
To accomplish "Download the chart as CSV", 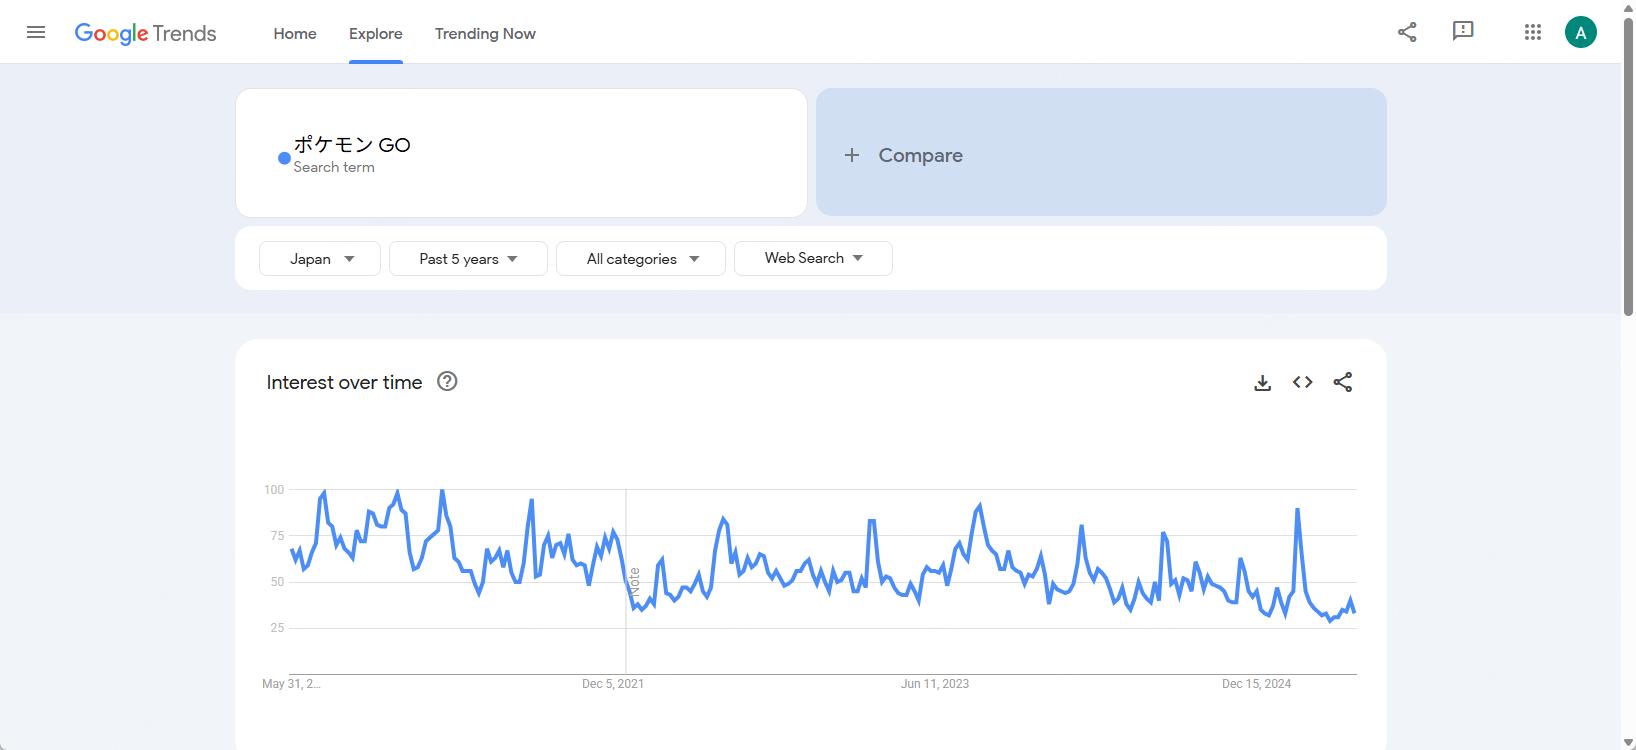I will [1263, 382].
